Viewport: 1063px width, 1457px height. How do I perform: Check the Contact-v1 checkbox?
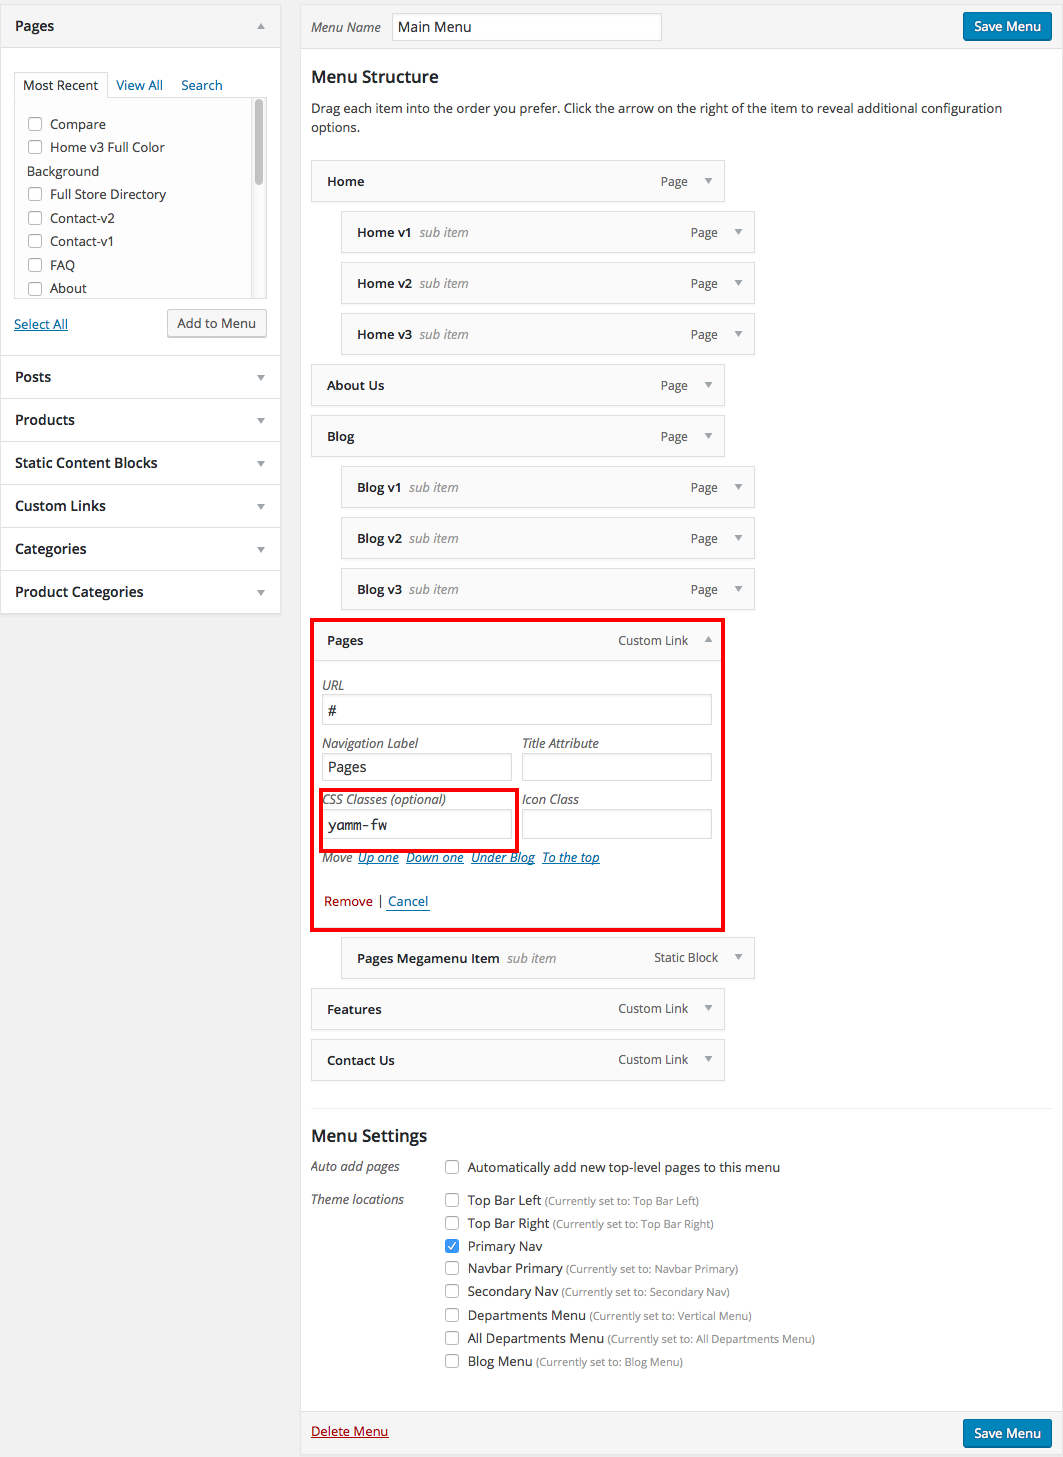pyautogui.click(x=35, y=241)
